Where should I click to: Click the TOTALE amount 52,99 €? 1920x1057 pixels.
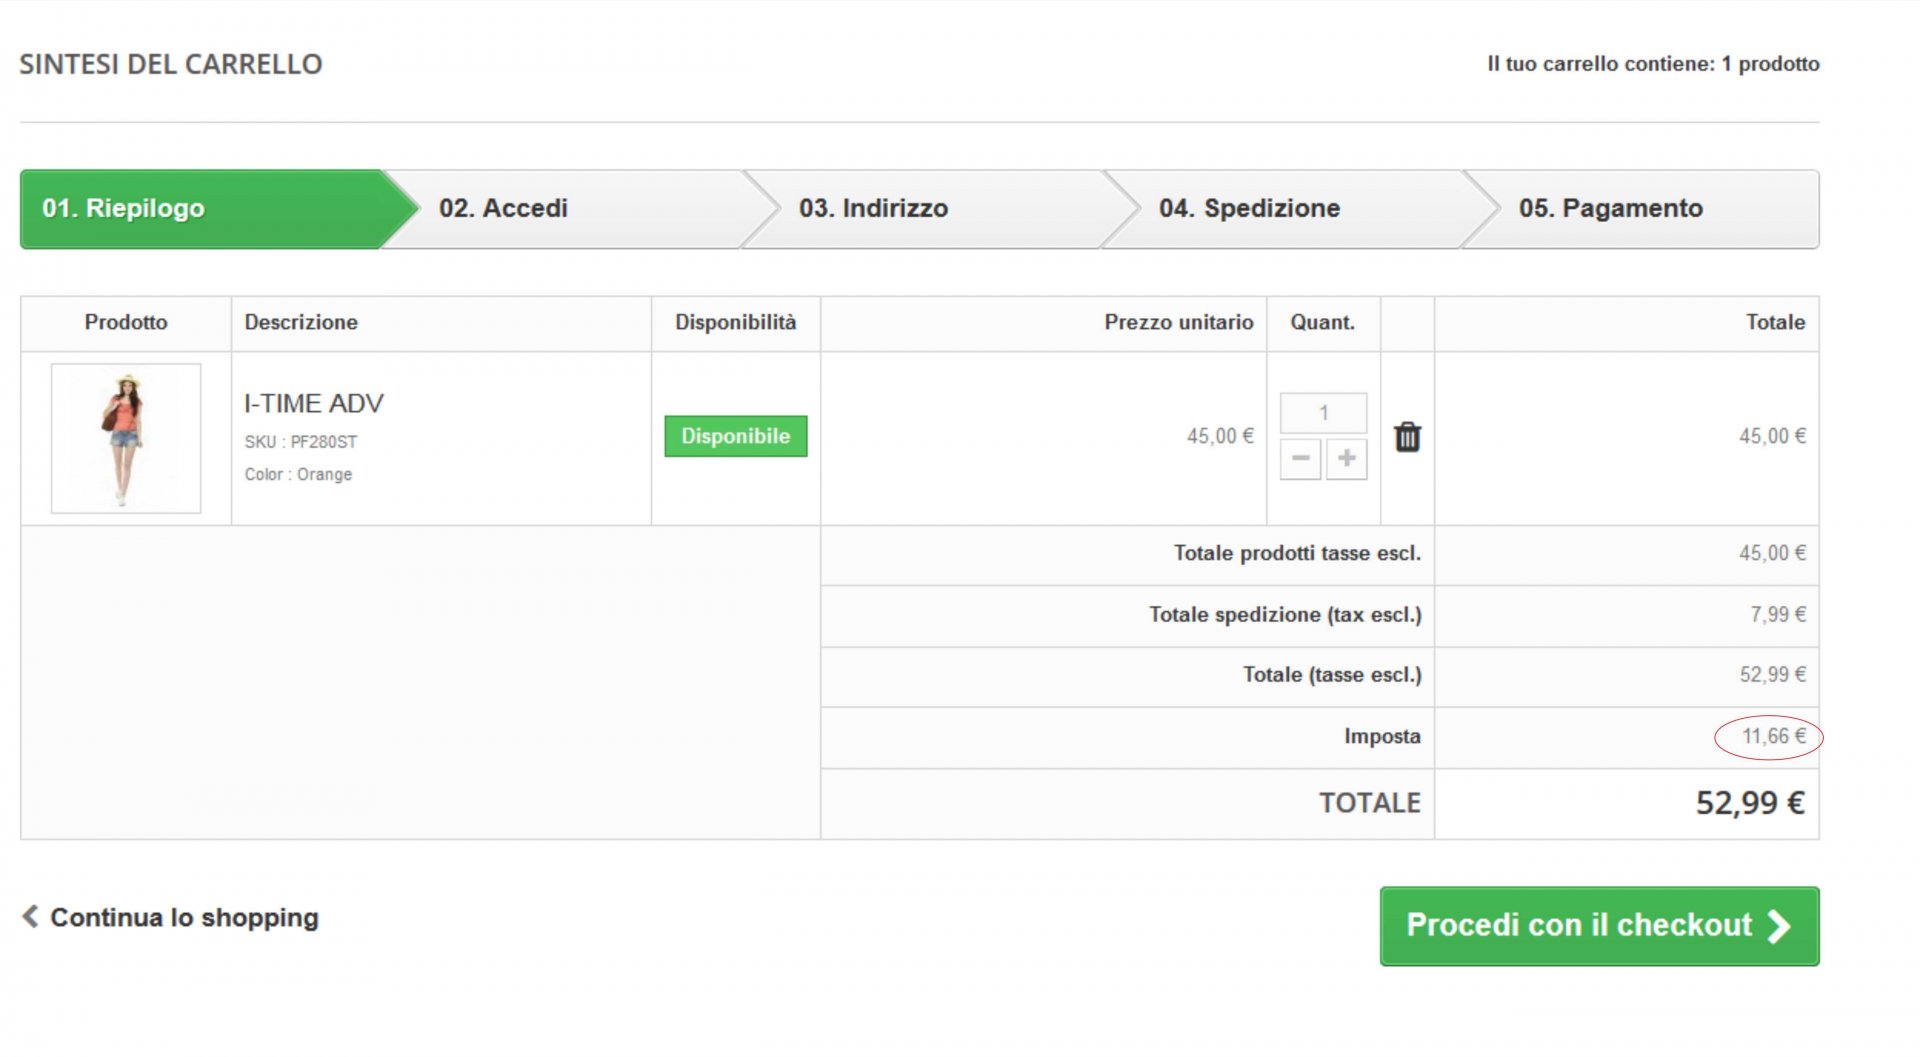click(x=1750, y=803)
